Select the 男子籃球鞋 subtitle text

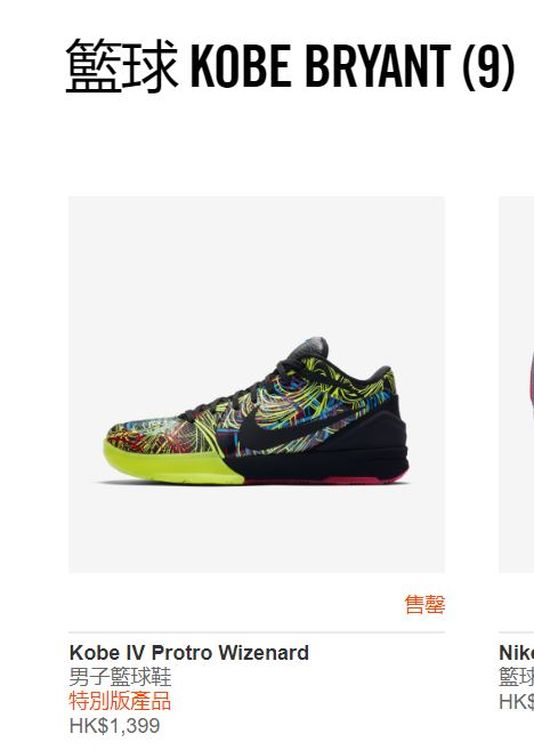click(120, 677)
